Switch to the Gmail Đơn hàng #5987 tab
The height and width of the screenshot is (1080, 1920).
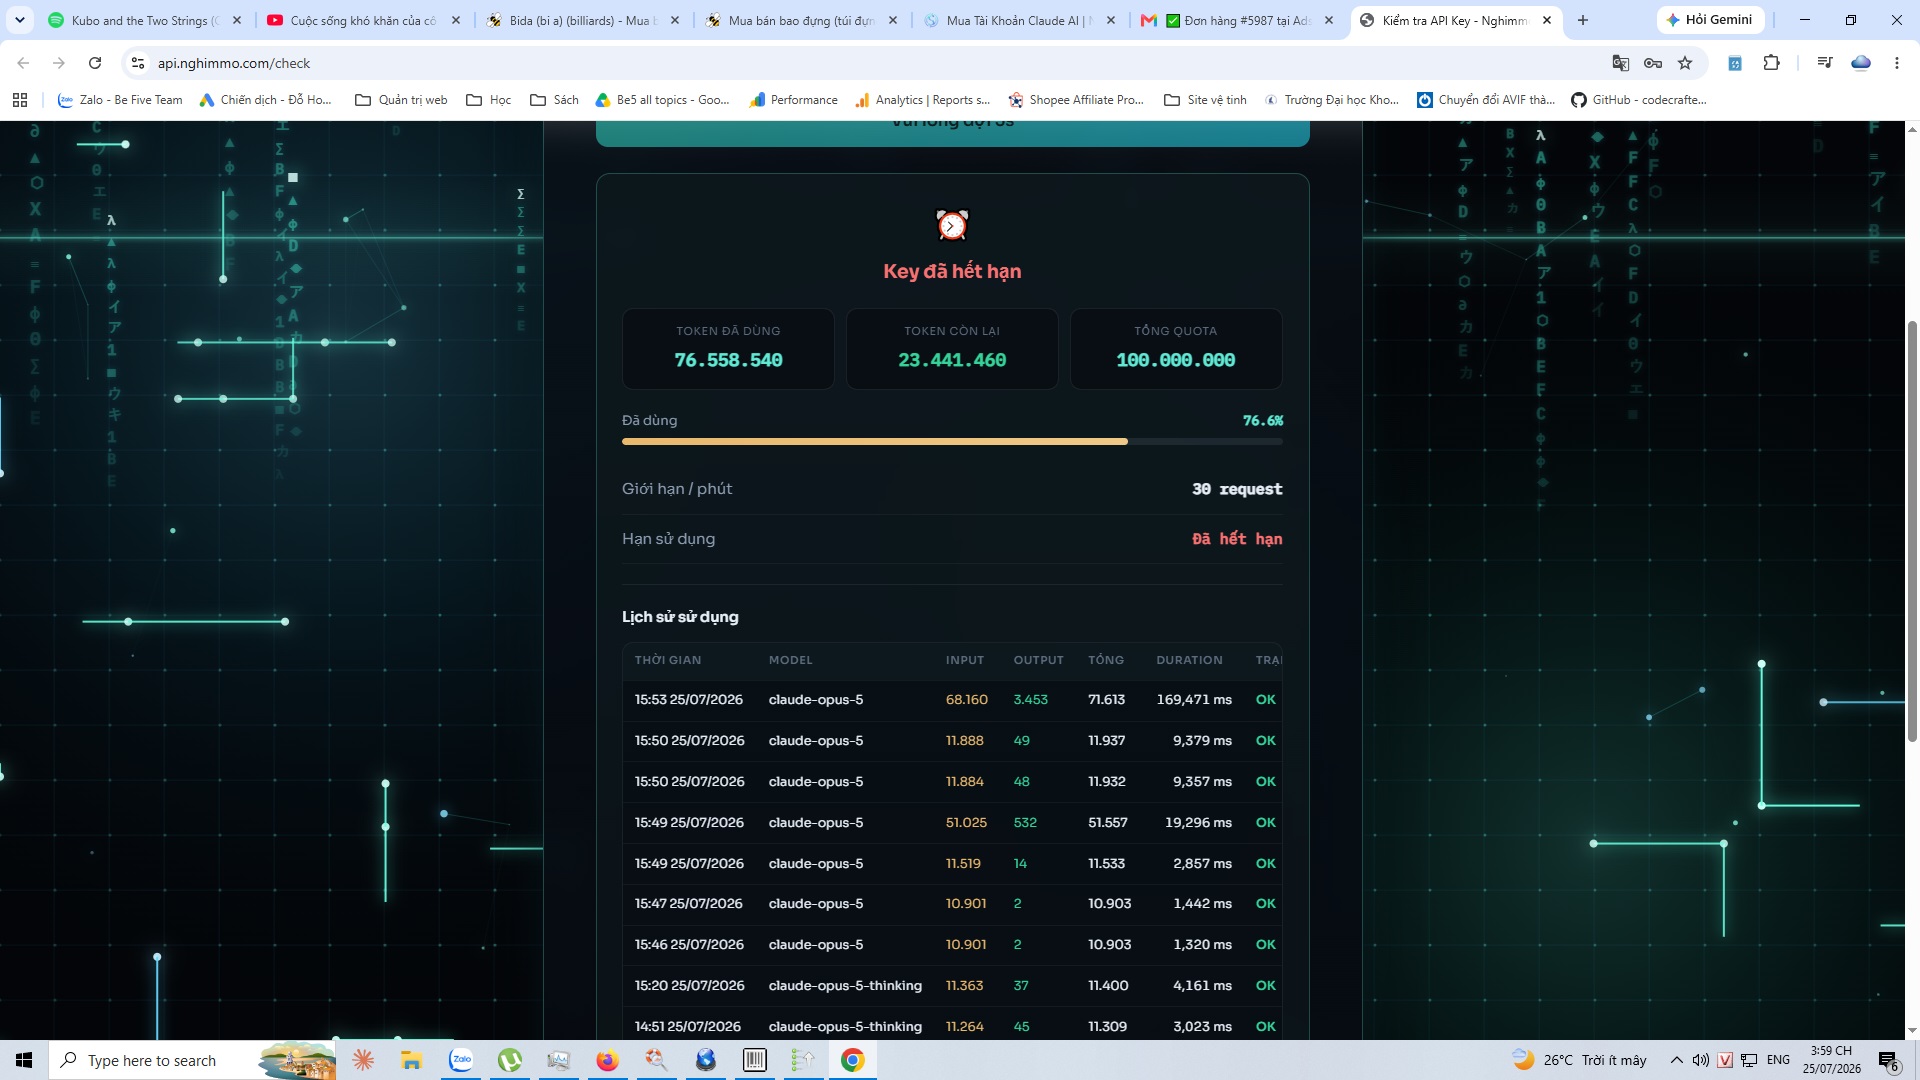click(1239, 20)
